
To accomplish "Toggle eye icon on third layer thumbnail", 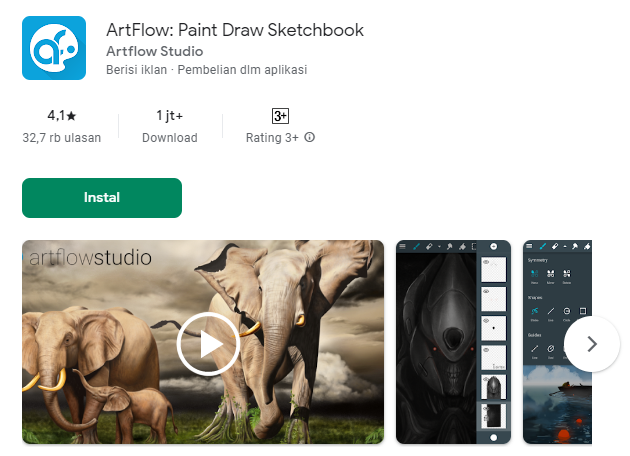I will pos(486,321).
